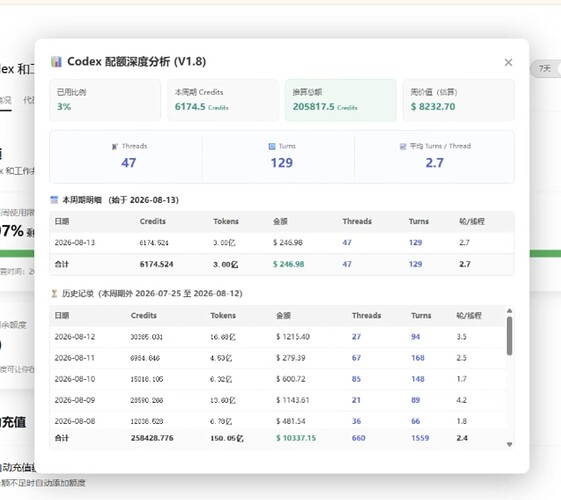Click turns value 94 in 2026-08-12 row
Image resolution: width=561 pixels, height=500 pixels.
[415, 337]
